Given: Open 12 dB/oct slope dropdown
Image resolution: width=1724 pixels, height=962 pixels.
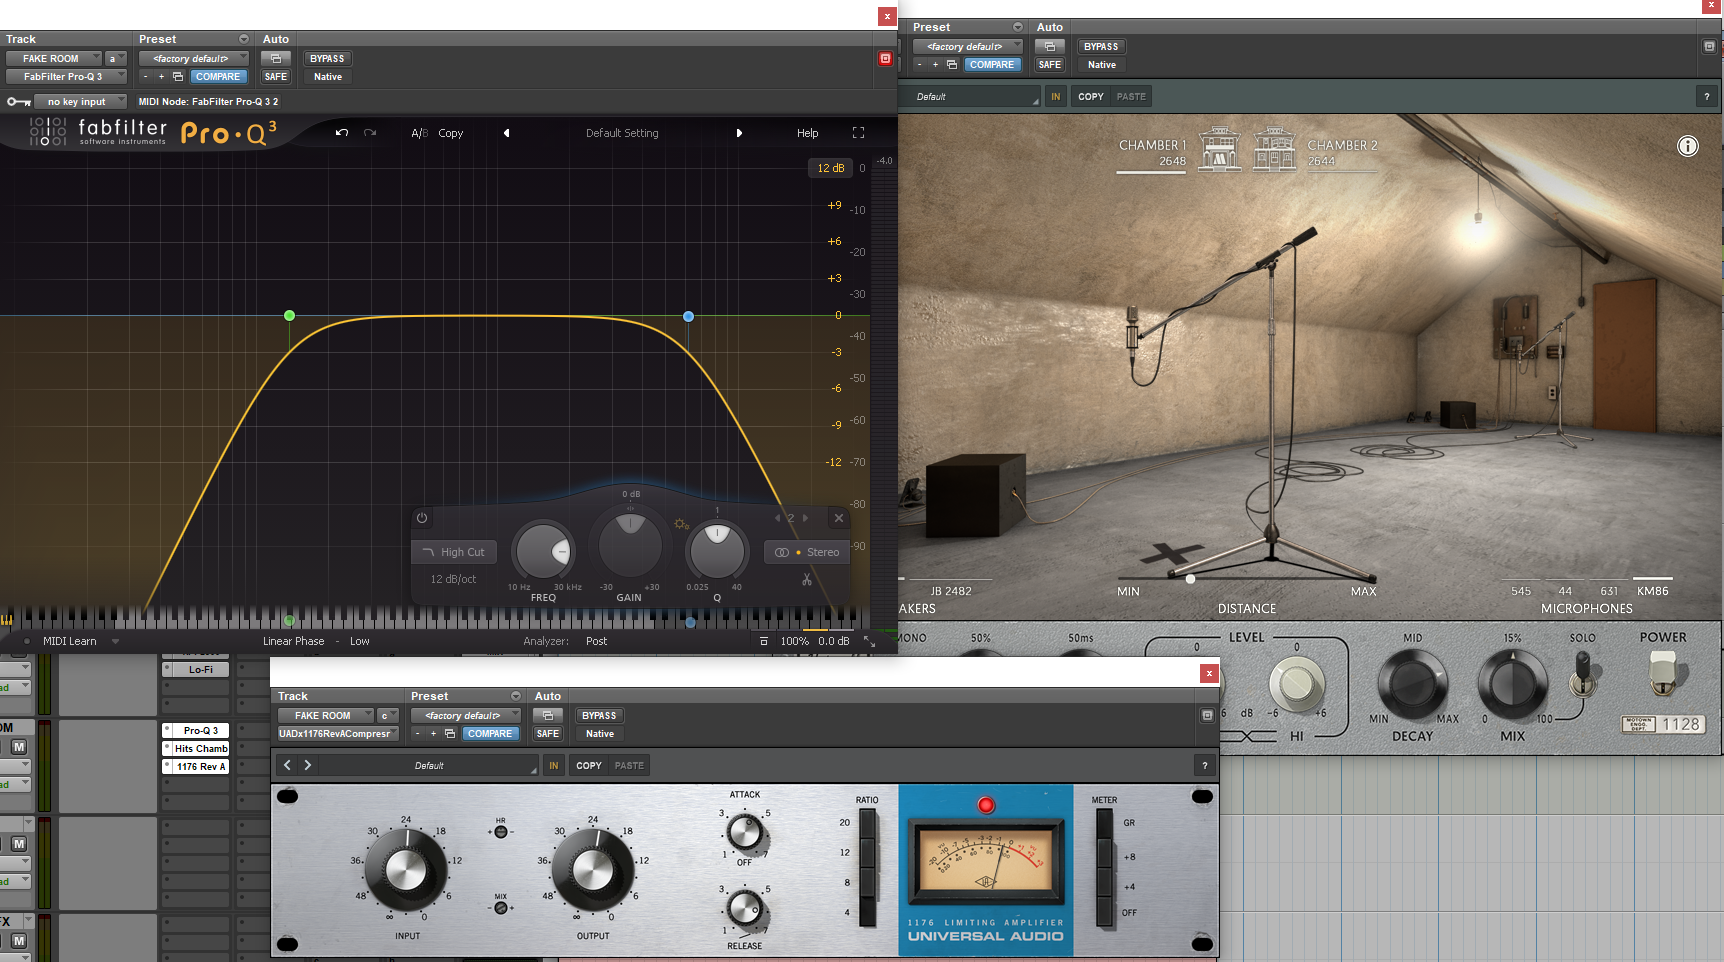Looking at the screenshot, I should click(453, 579).
